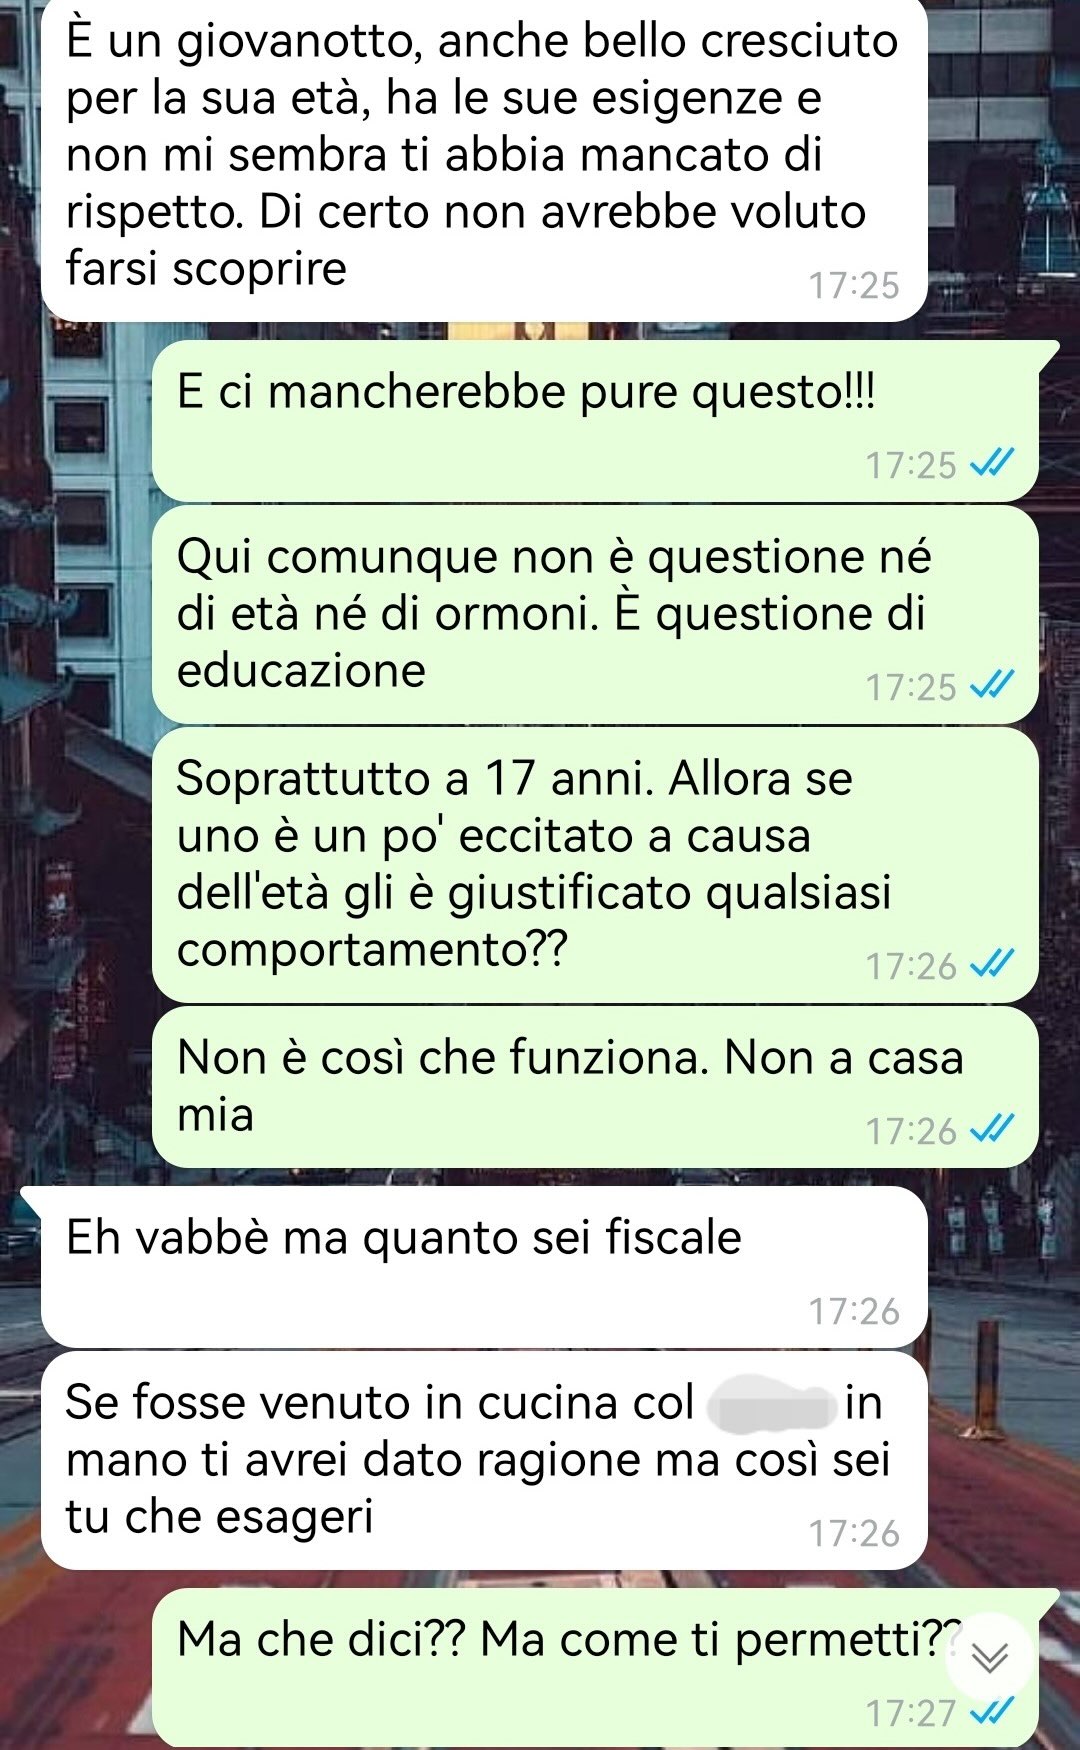Select the 'Soprattutto a 17 anni' message bubble
The image size is (1080, 1750).
[x=595, y=865]
